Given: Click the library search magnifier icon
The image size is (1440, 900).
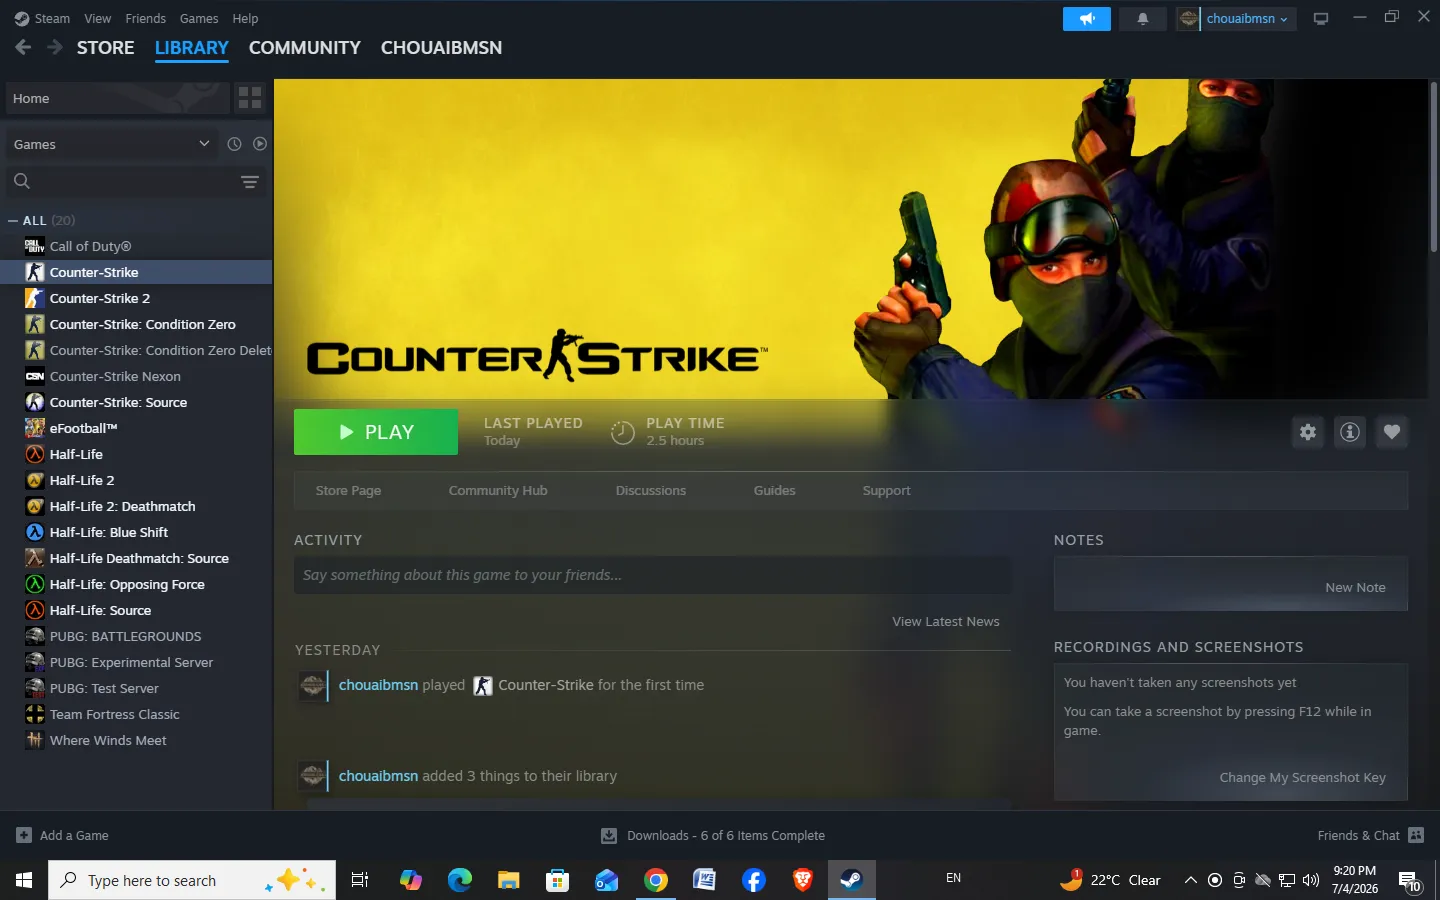Looking at the screenshot, I should pos(22,181).
